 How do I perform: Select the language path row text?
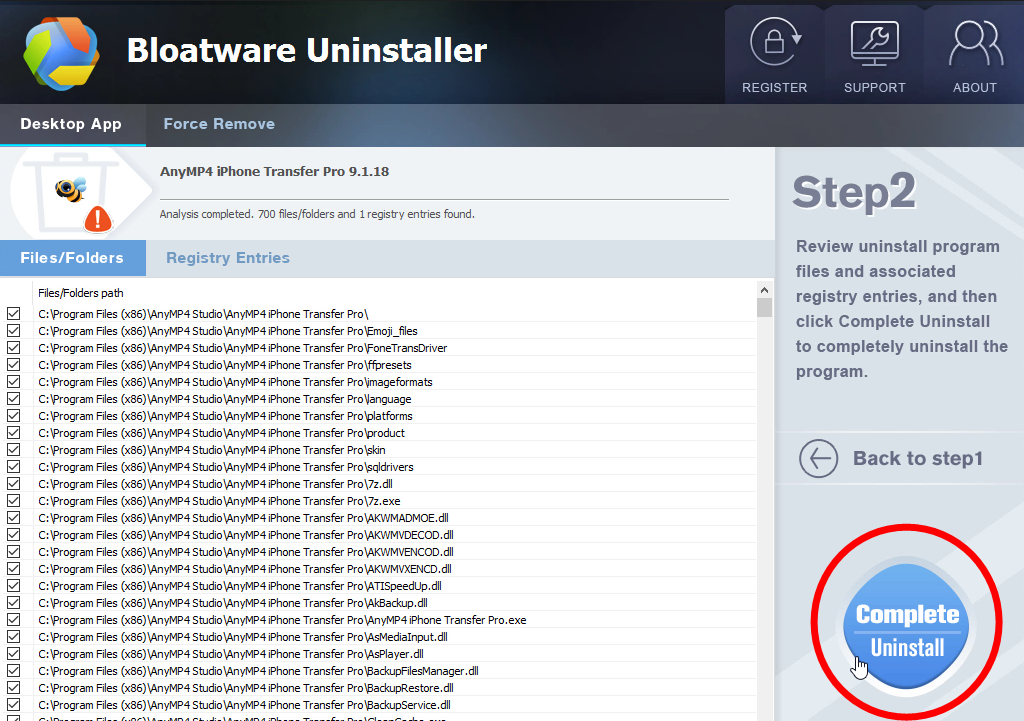[x=225, y=399]
